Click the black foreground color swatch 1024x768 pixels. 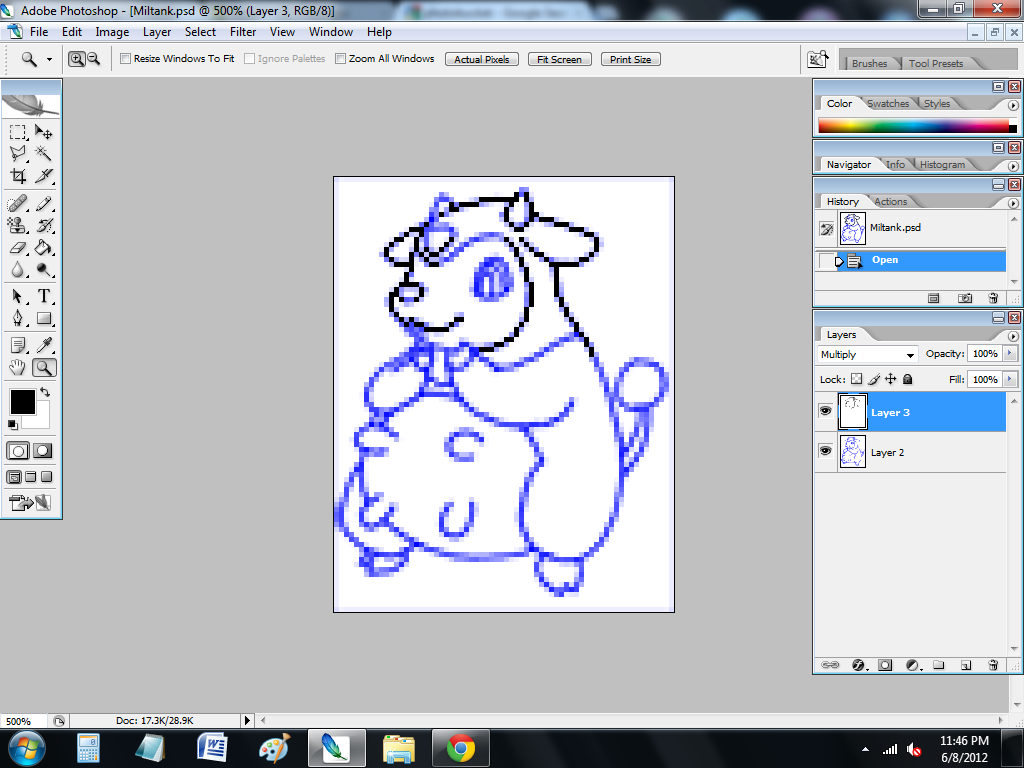(x=22, y=402)
